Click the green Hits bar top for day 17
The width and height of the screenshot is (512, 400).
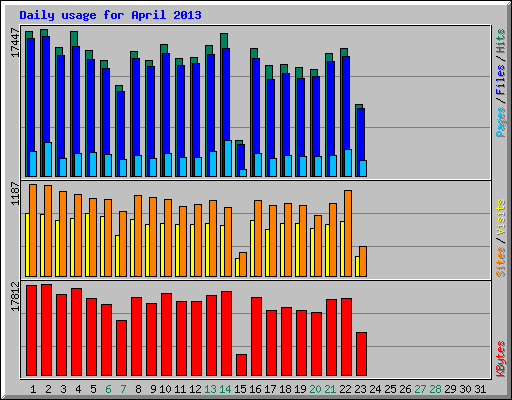point(270,72)
